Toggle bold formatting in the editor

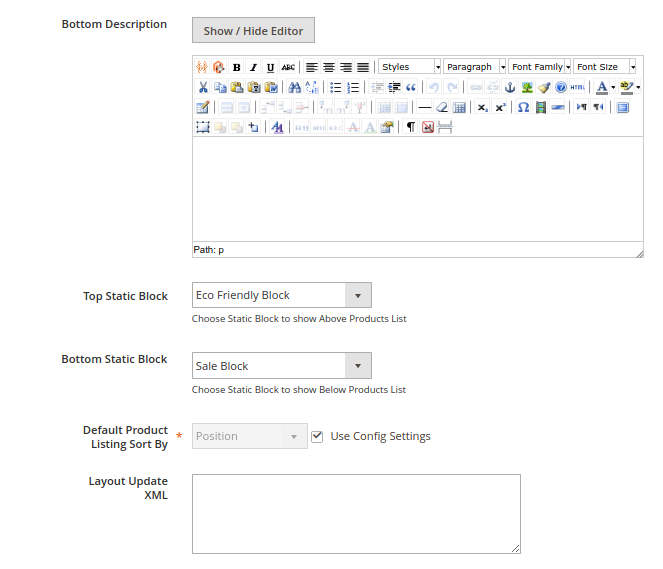point(236,67)
